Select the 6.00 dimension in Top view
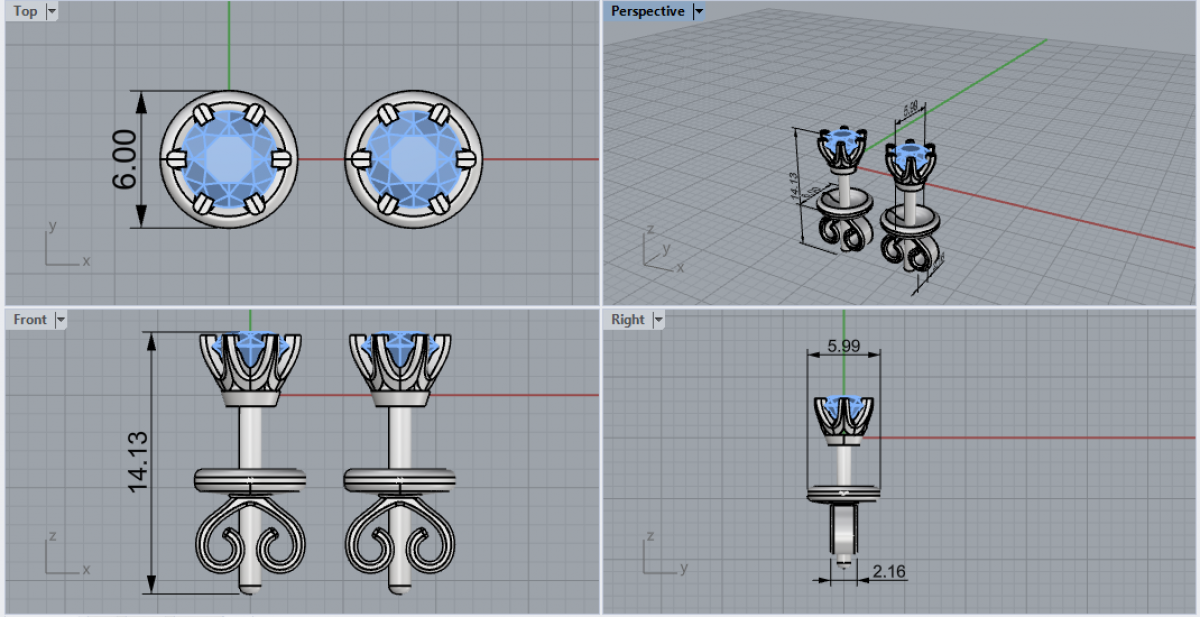The image size is (1200, 617). point(124,159)
